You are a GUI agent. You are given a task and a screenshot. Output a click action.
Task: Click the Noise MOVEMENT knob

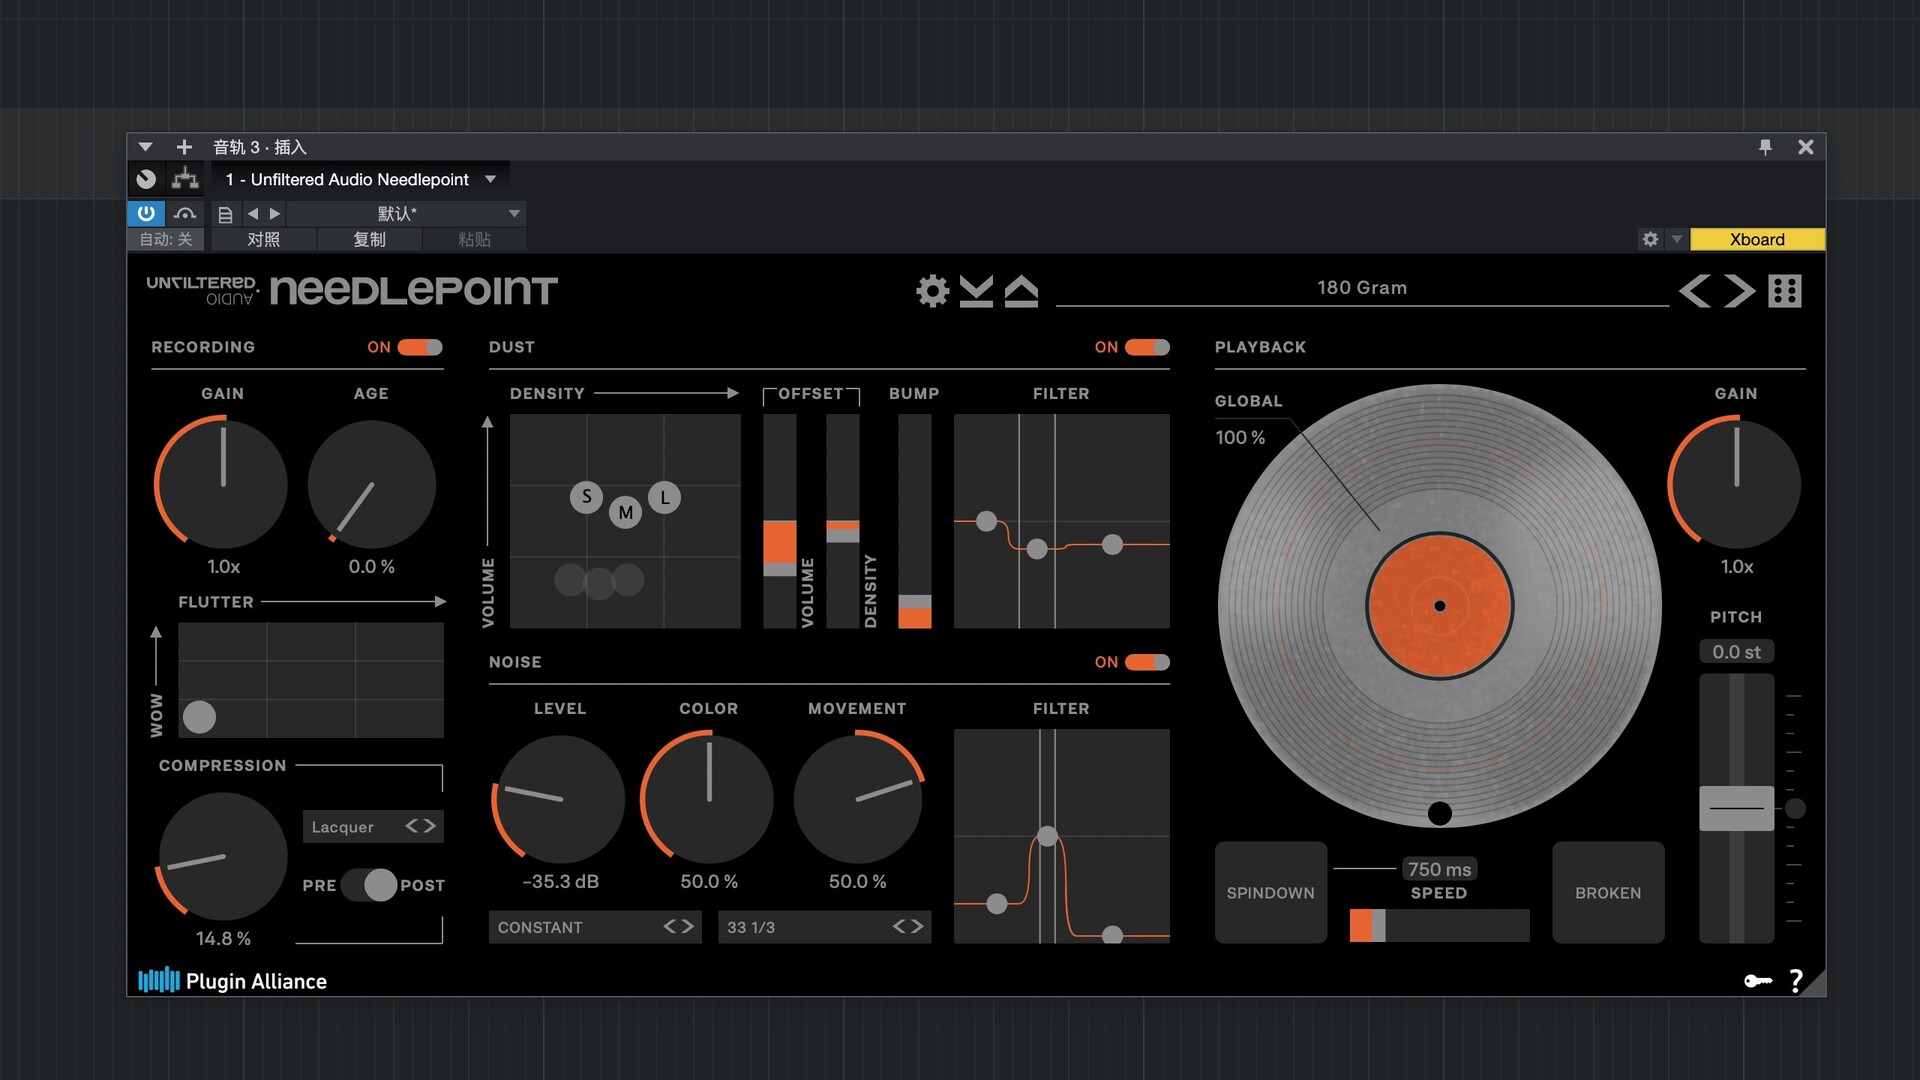pos(857,799)
